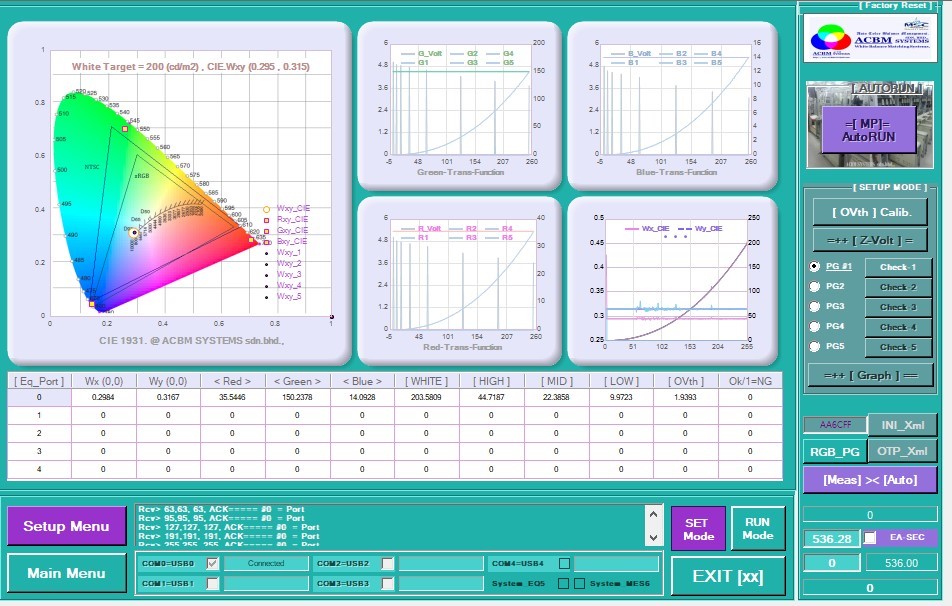952x606 pixels.
Task: Enable the COM3=USB3 checkbox
Action: tap(387, 584)
